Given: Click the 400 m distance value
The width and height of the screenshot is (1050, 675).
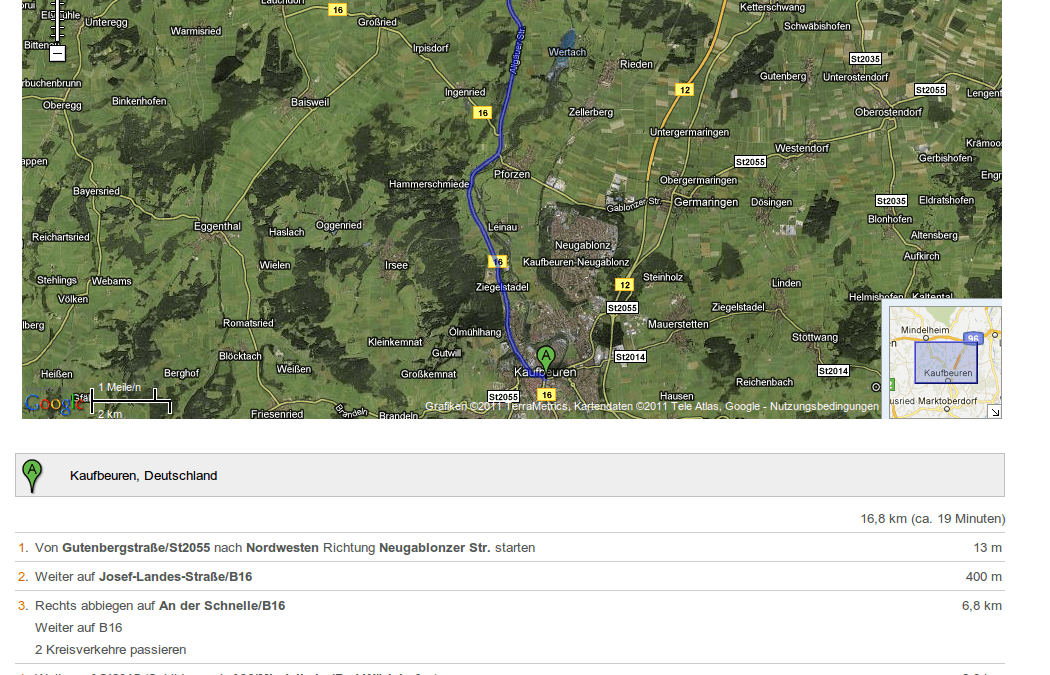Looking at the screenshot, I should coord(983,577).
